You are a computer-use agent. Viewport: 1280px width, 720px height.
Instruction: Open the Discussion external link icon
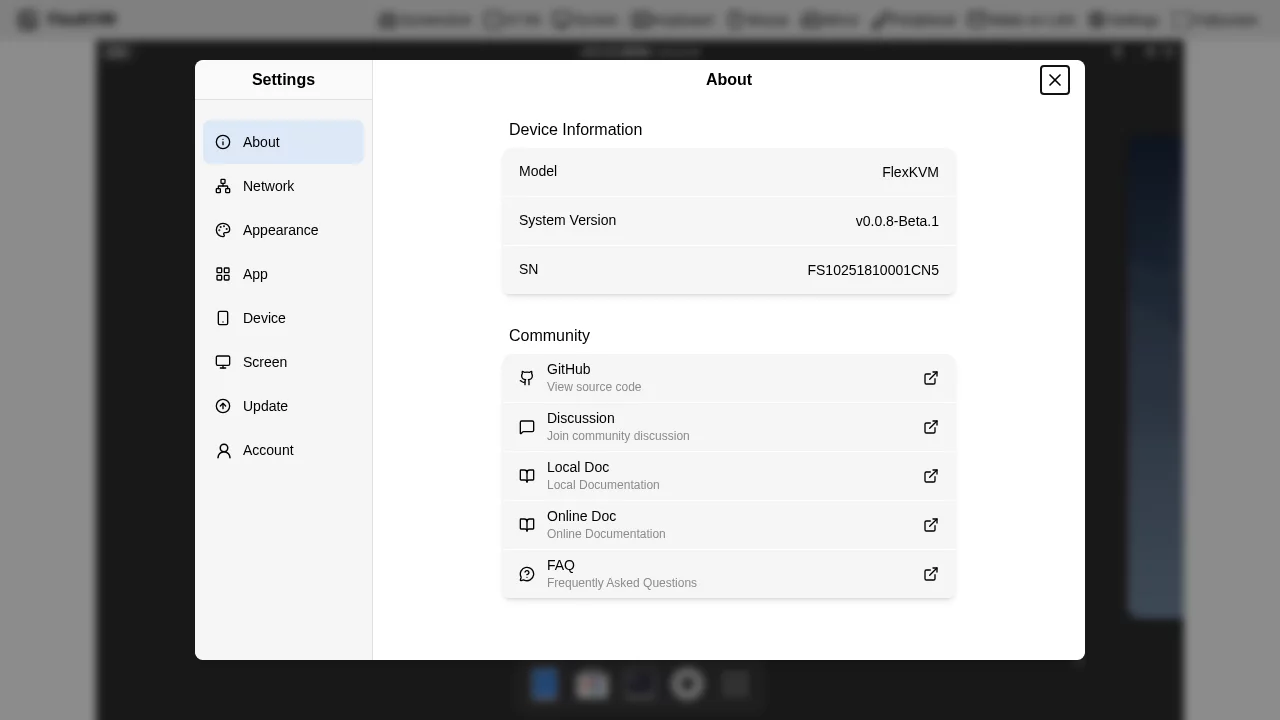[931, 427]
